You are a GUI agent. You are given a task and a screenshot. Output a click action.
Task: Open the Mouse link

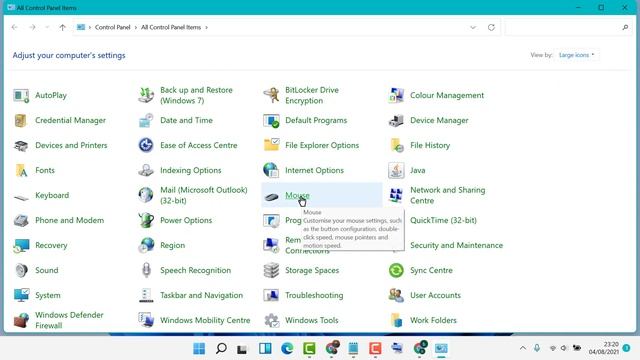coord(297,195)
